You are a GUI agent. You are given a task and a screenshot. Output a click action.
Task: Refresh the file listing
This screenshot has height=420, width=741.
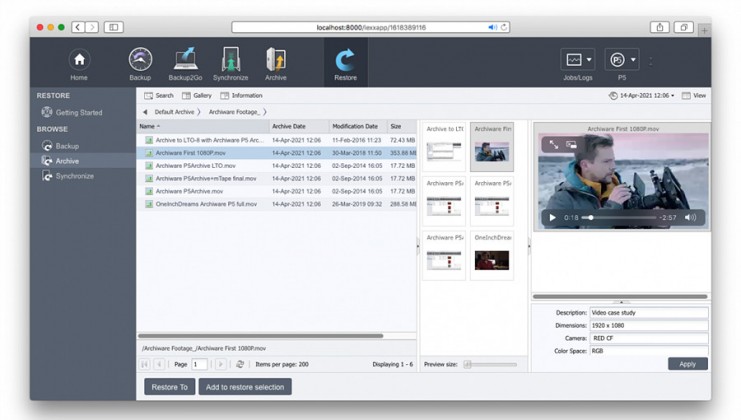[x=240, y=364]
